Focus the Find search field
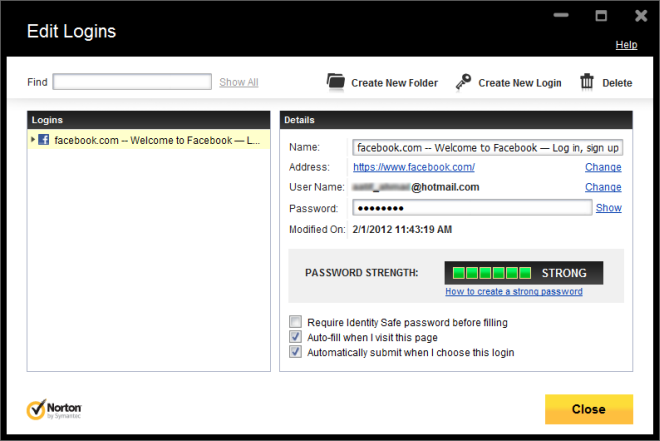The image size is (660, 441). tap(132, 82)
